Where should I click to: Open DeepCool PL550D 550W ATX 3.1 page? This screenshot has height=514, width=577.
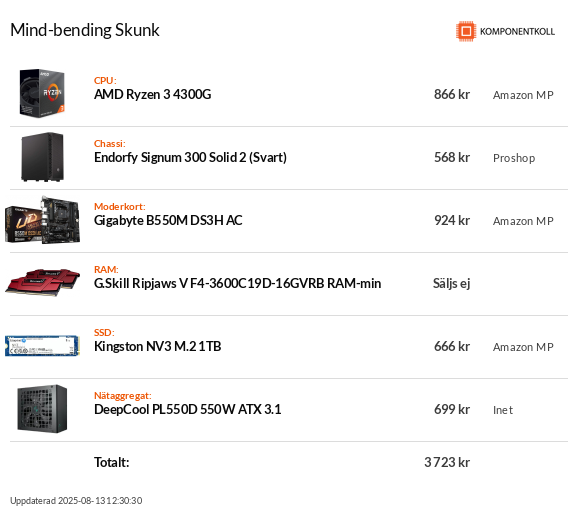tap(188, 410)
